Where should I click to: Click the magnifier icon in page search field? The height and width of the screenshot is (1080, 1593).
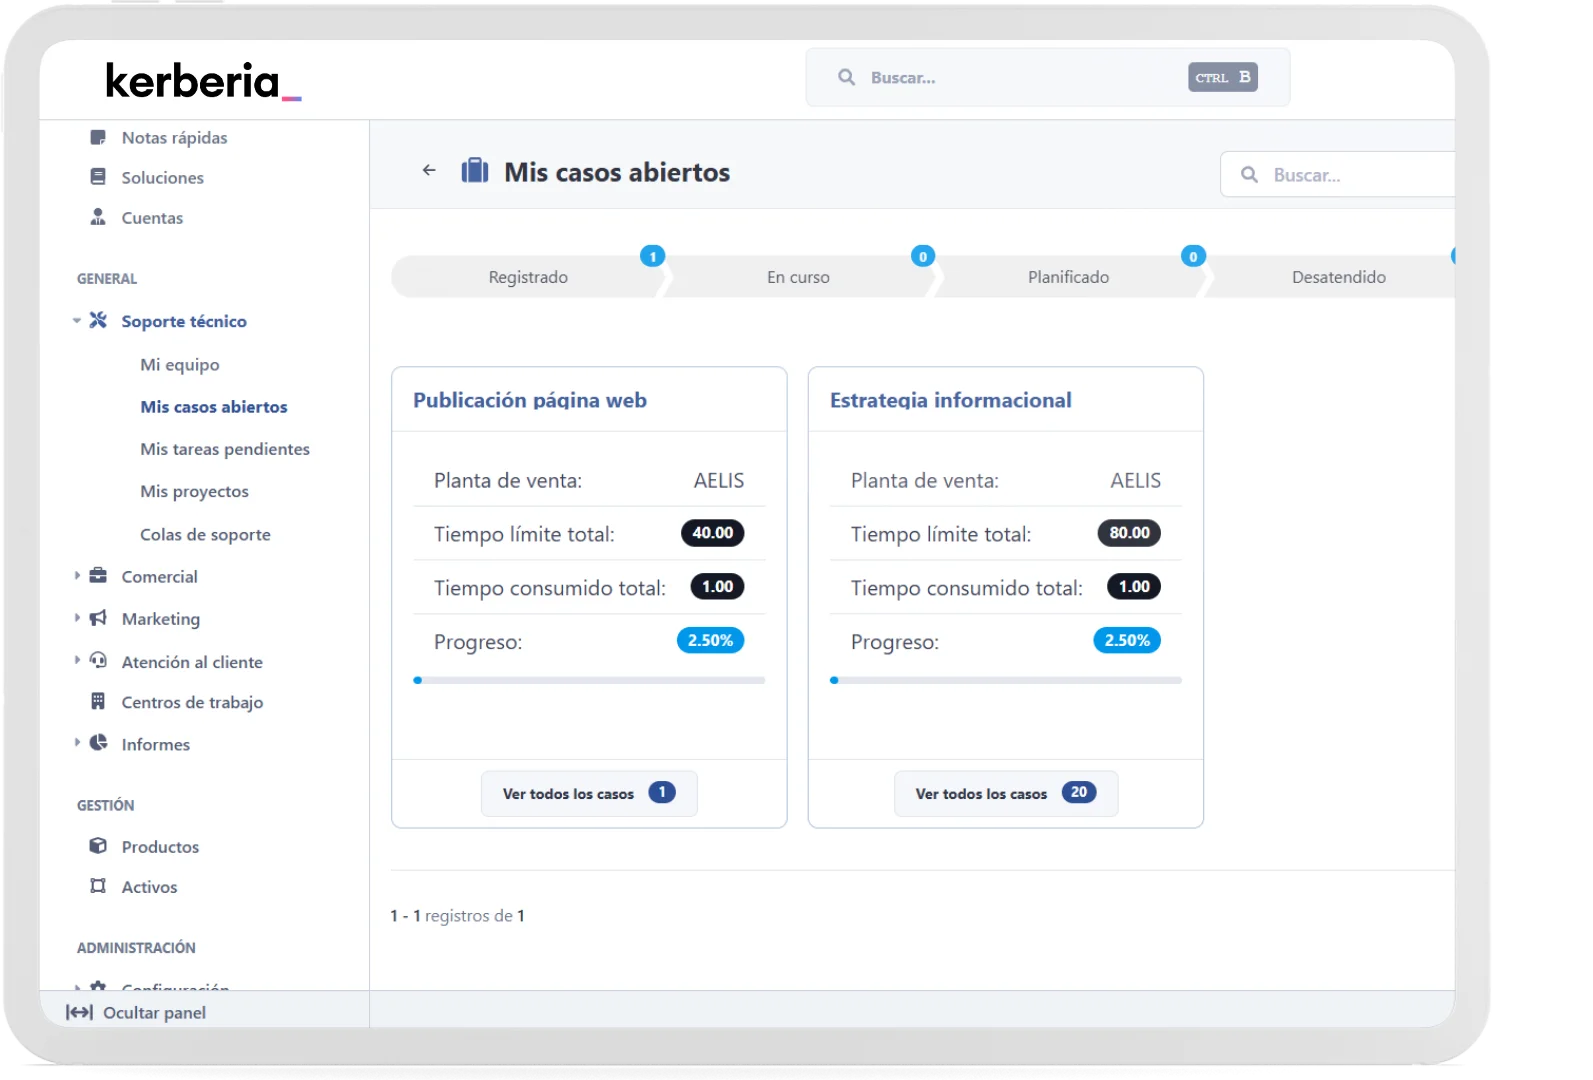(1249, 174)
